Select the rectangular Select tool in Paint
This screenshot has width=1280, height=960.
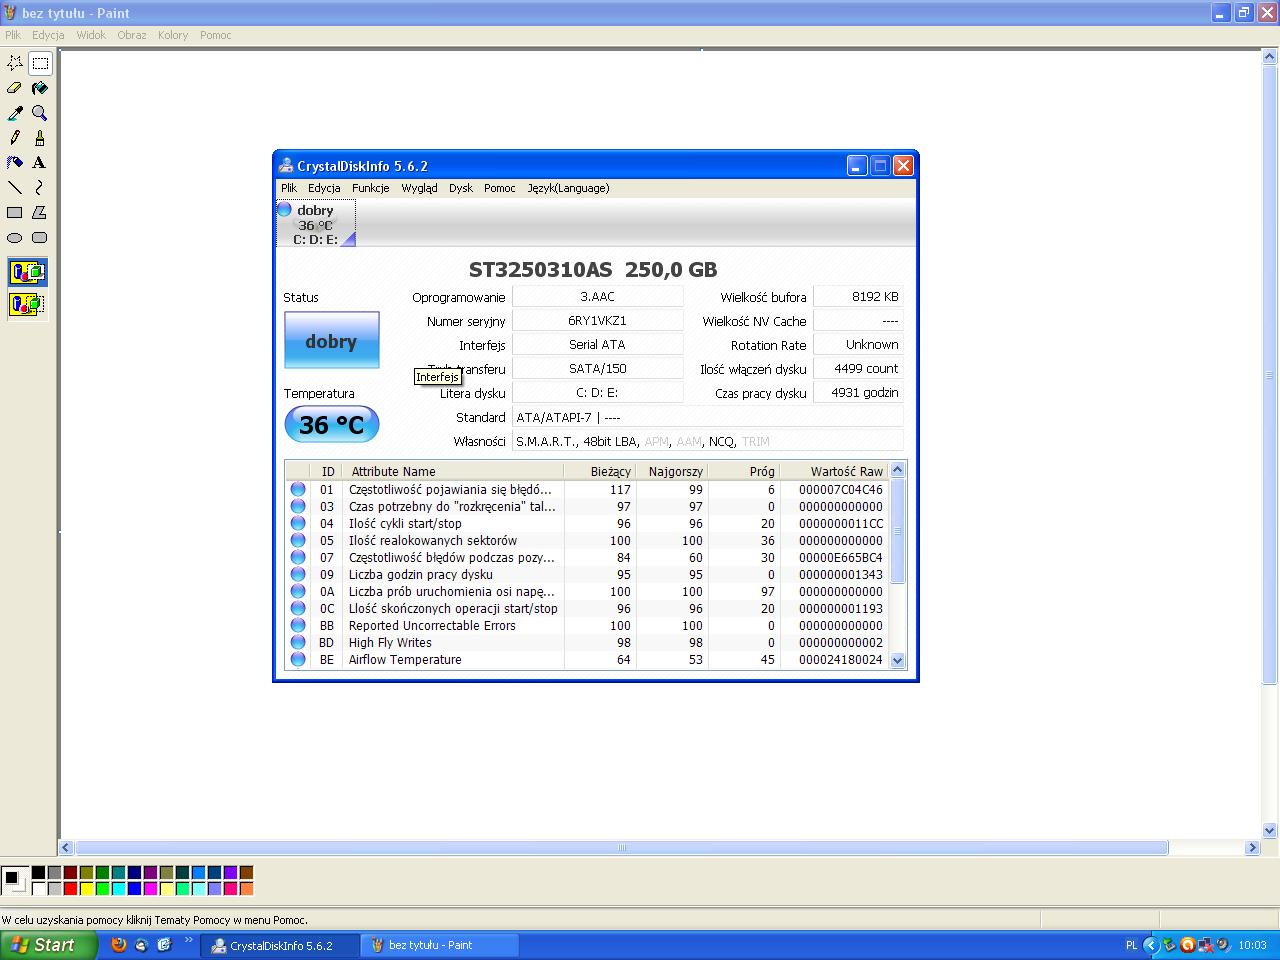click(40, 63)
